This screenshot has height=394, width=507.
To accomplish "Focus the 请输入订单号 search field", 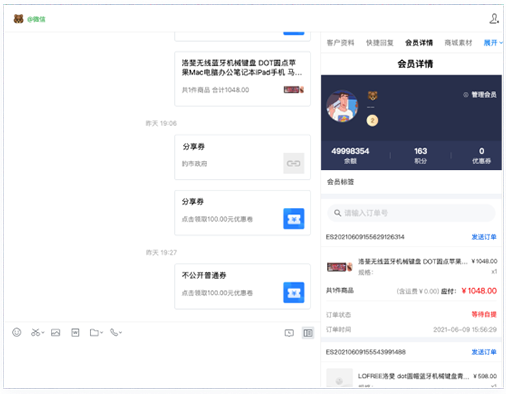I will click(411, 213).
